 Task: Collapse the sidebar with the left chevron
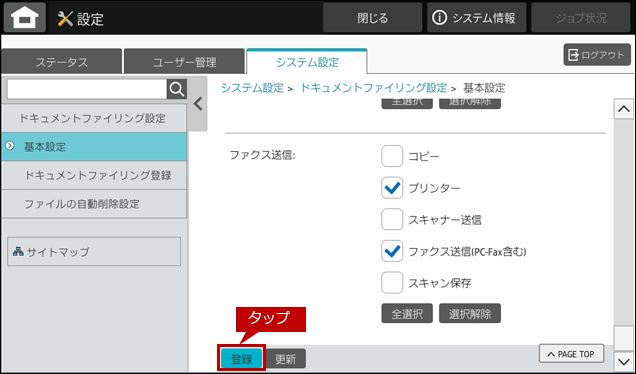point(198,104)
